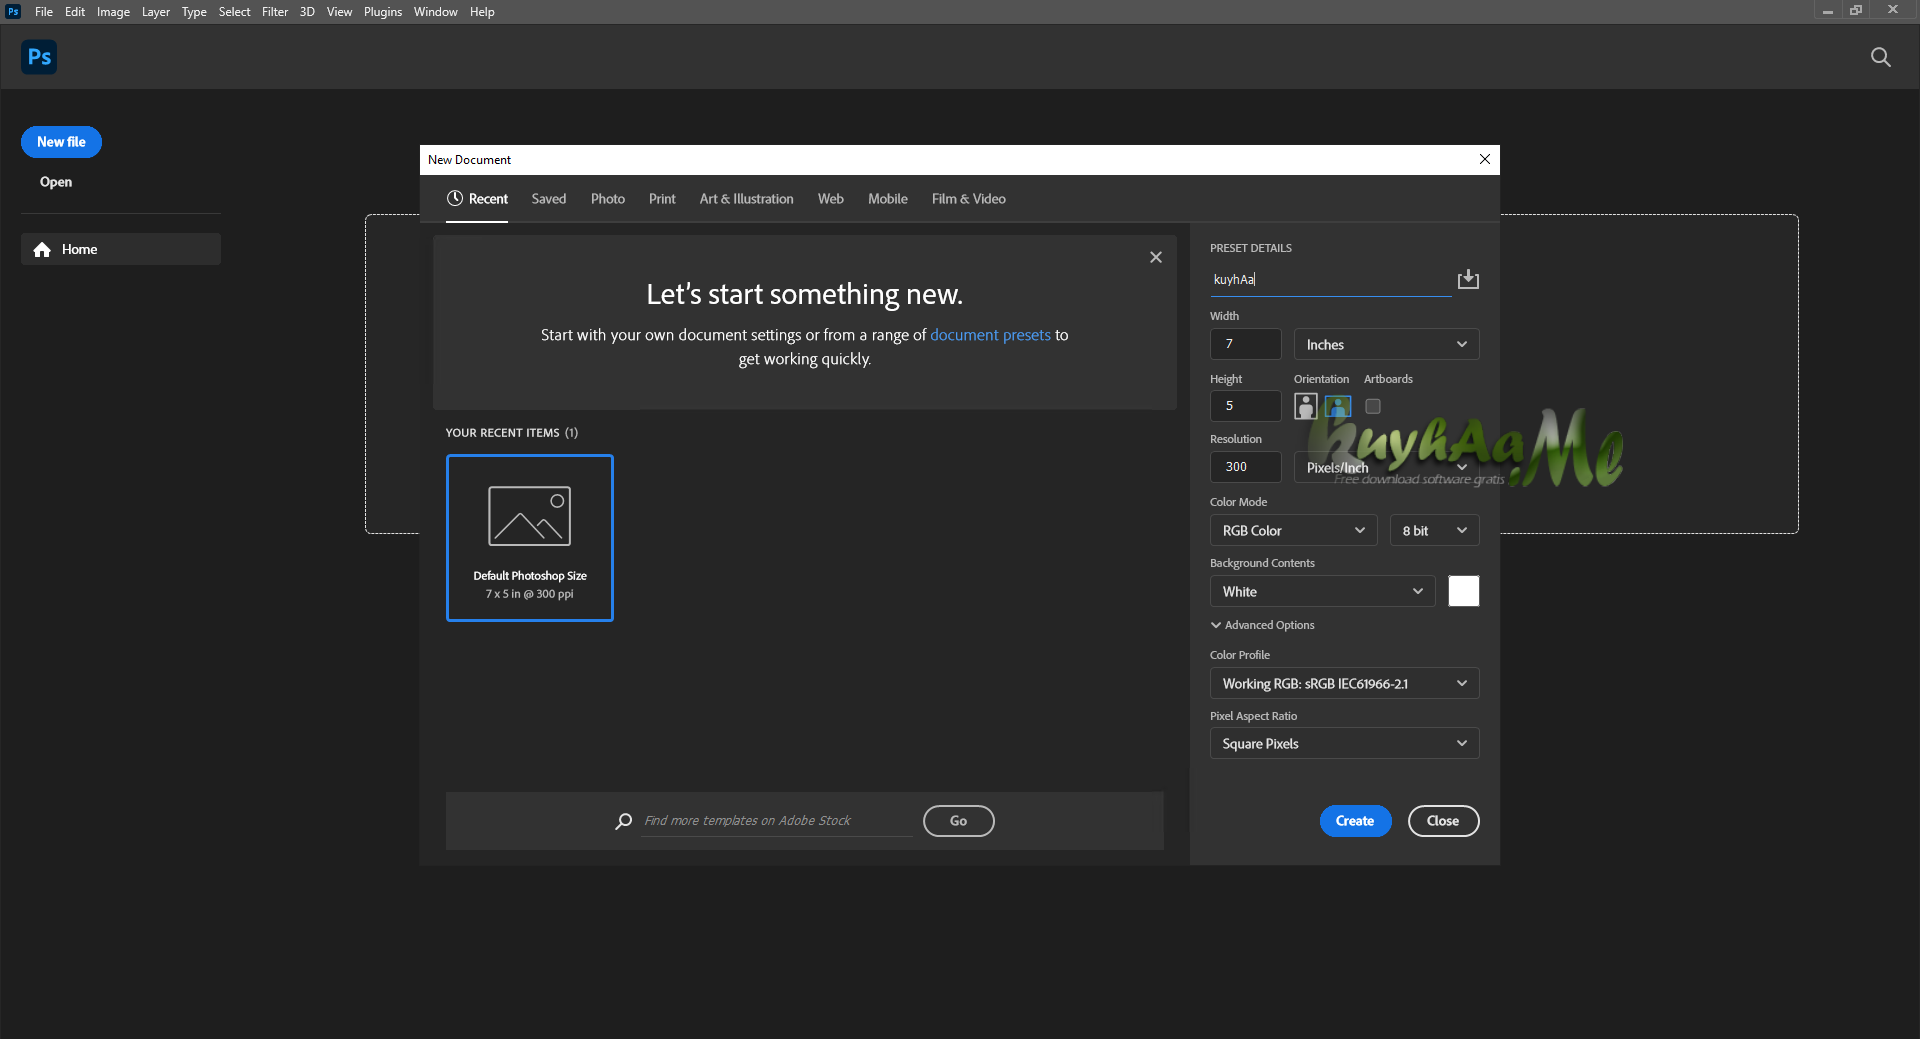This screenshot has width=1920, height=1039.
Task: Click Open in the left sidebar
Action: 56,182
